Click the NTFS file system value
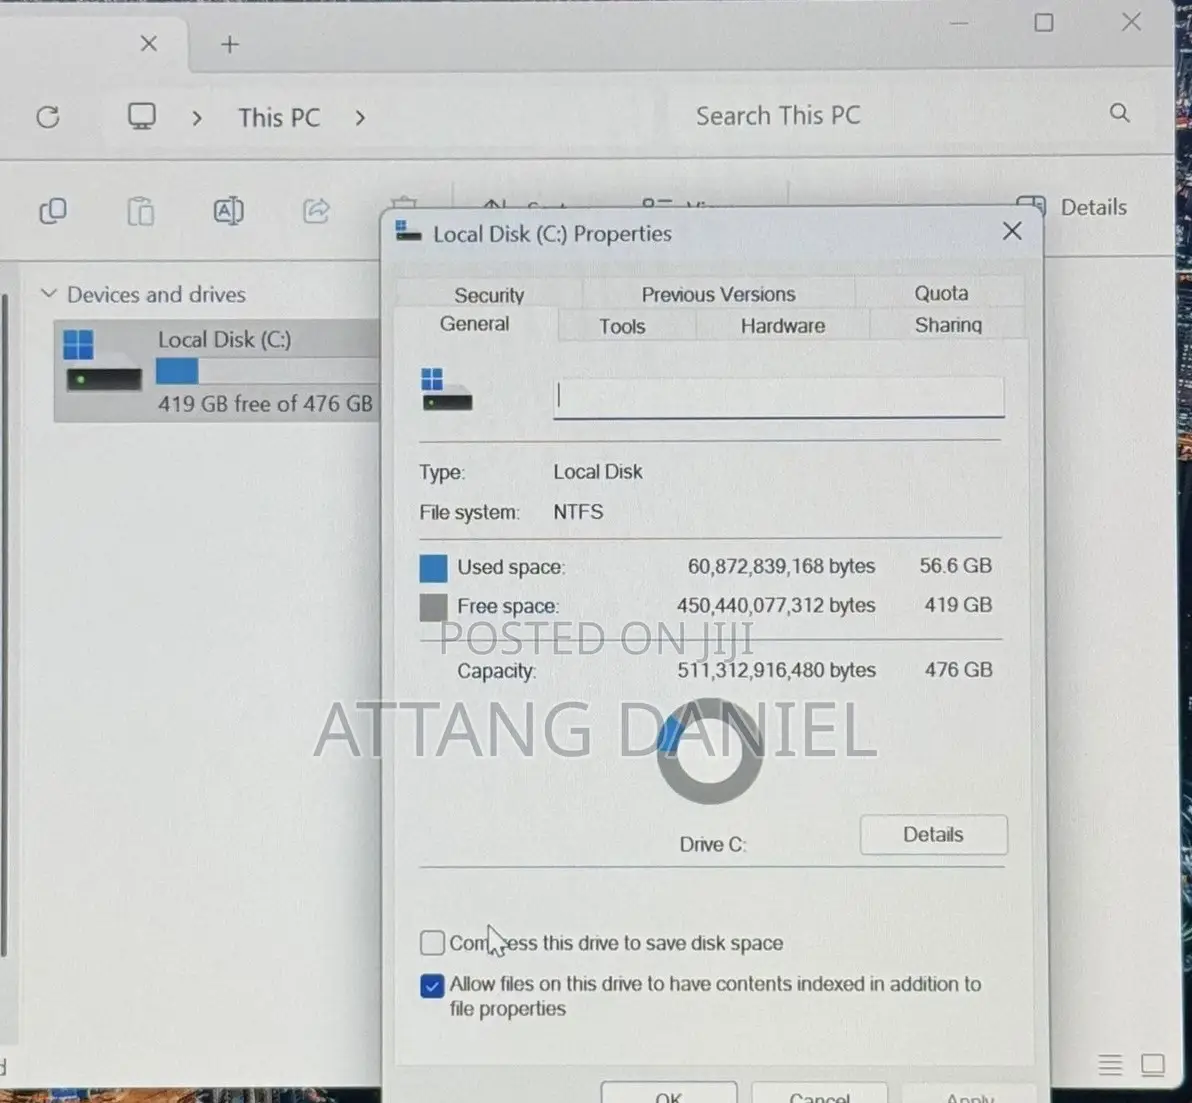 [579, 512]
